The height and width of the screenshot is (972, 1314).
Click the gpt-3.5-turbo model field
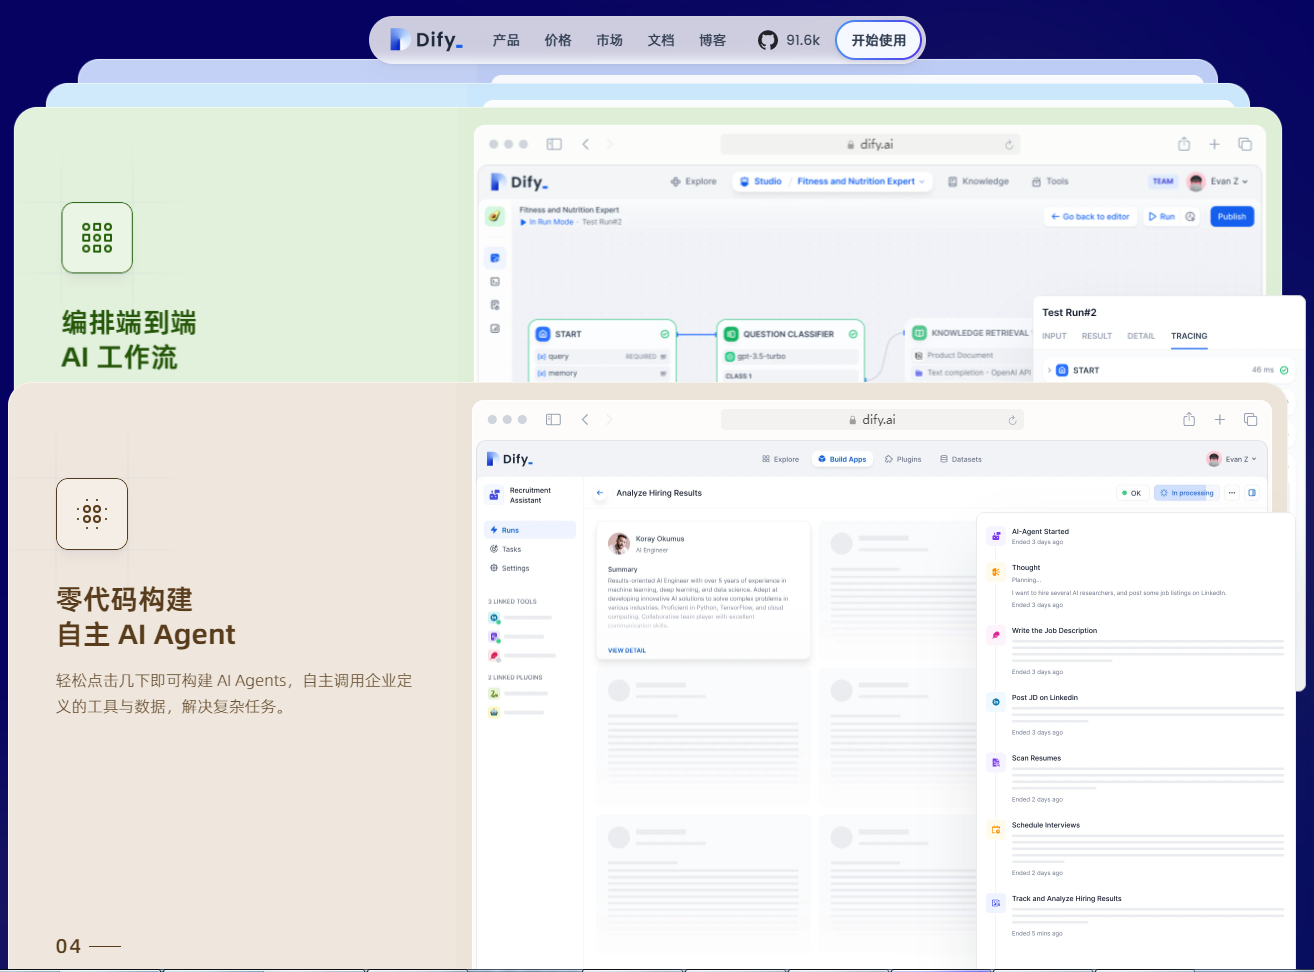tap(790, 356)
